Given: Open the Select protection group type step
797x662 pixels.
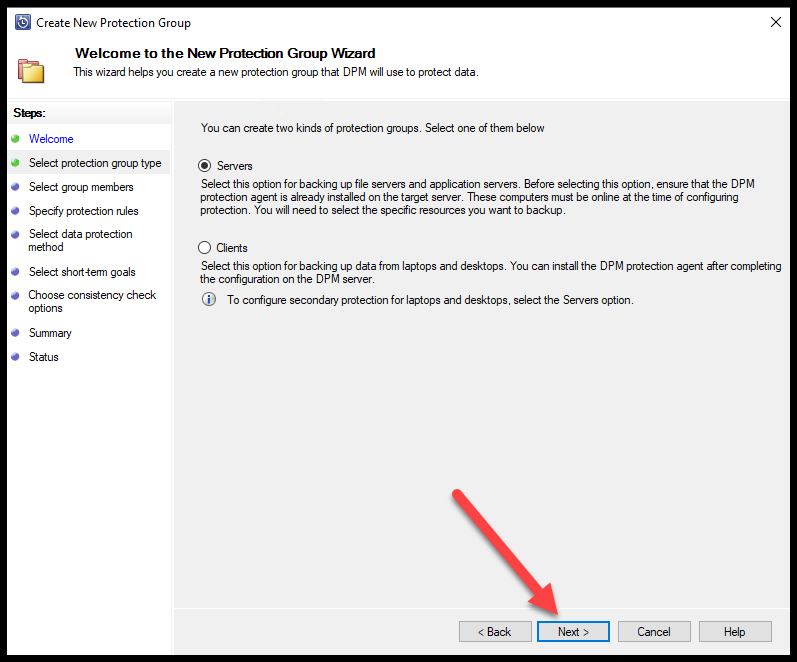Looking at the screenshot, I should pyautogui.click(x=95, y=163).
